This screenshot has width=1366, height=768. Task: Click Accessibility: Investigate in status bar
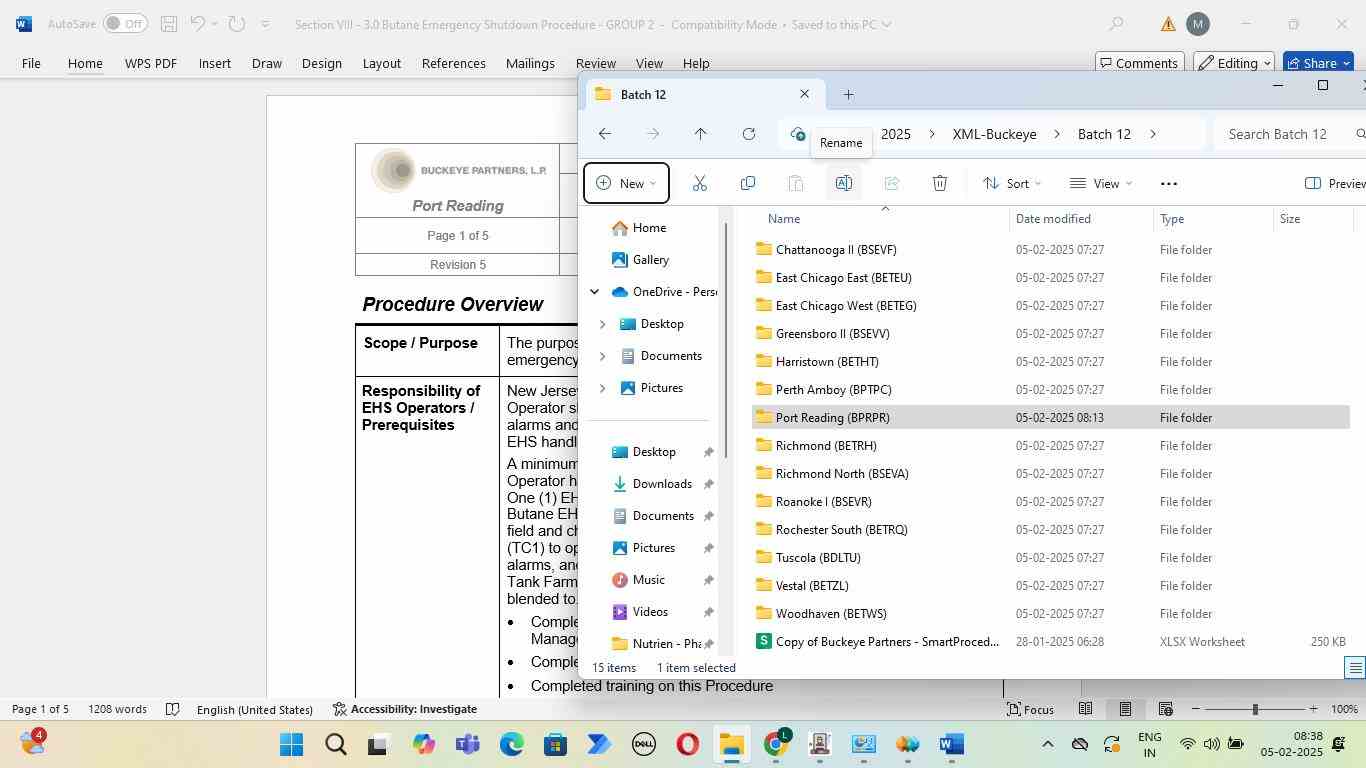pyautogui.click(x=405, y=709)
